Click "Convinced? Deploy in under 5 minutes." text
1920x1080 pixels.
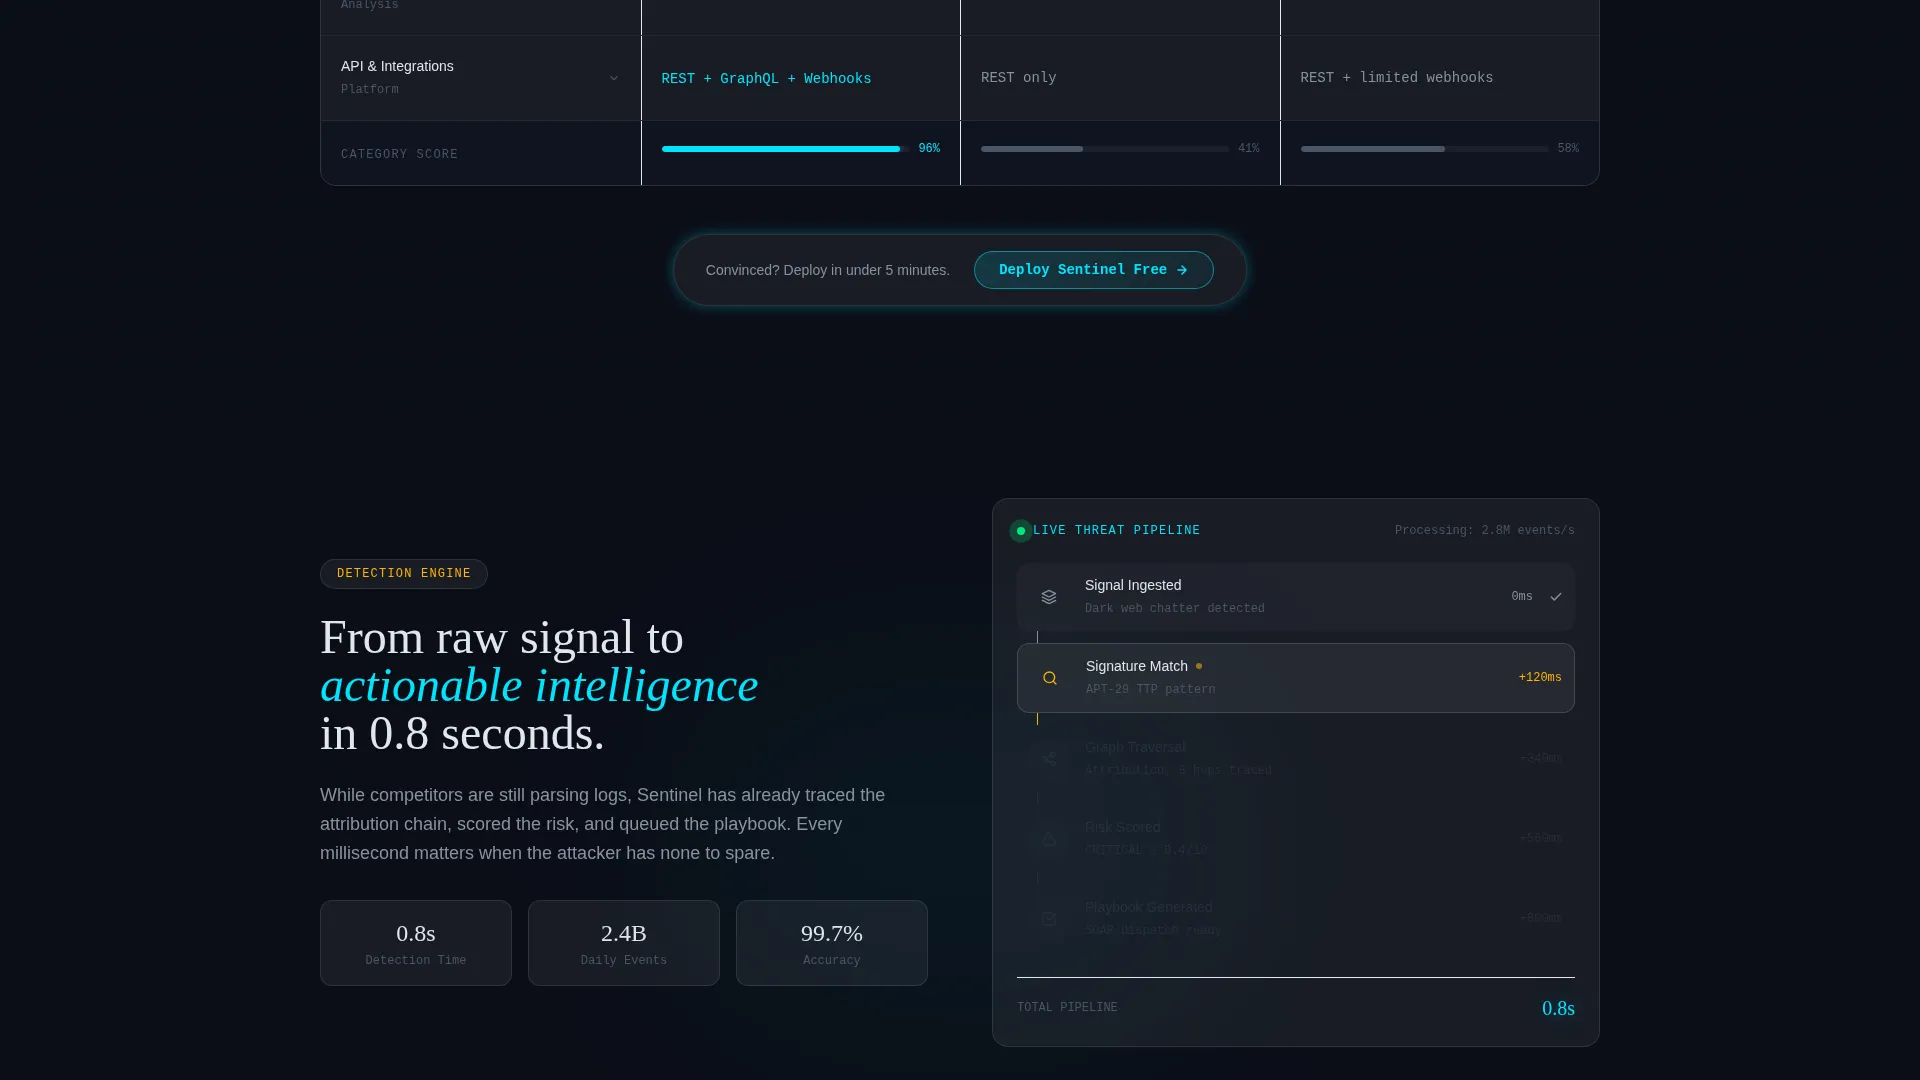828,270
